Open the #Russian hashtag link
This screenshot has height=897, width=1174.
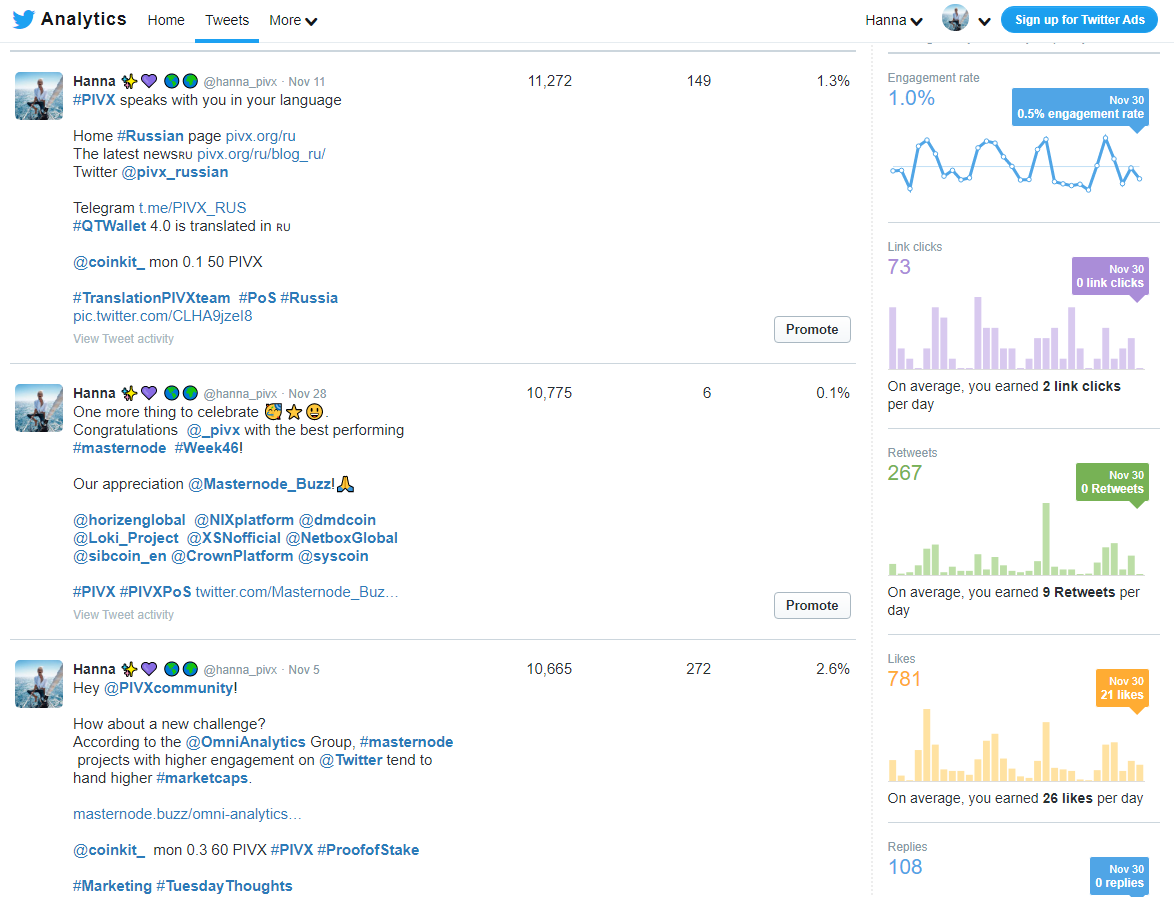point(150,136)
